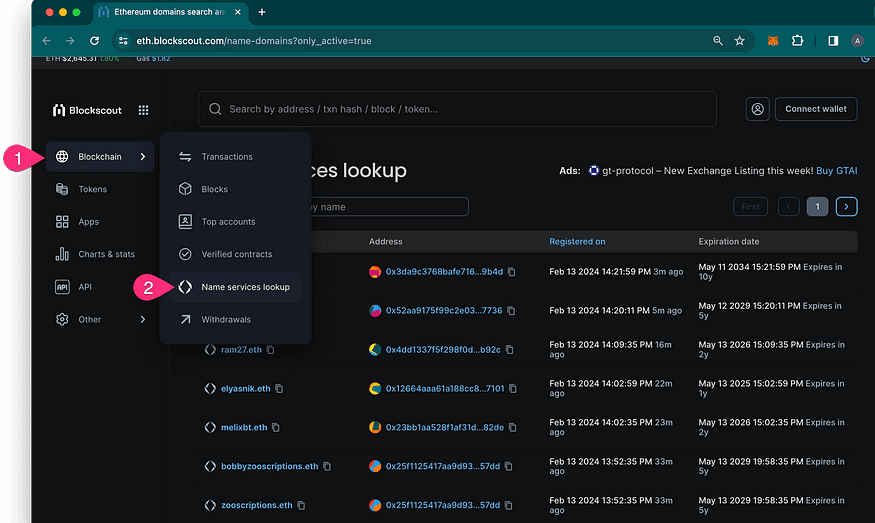Go back in browser history
Screen dimensions: 875x523
pos(46,41)
